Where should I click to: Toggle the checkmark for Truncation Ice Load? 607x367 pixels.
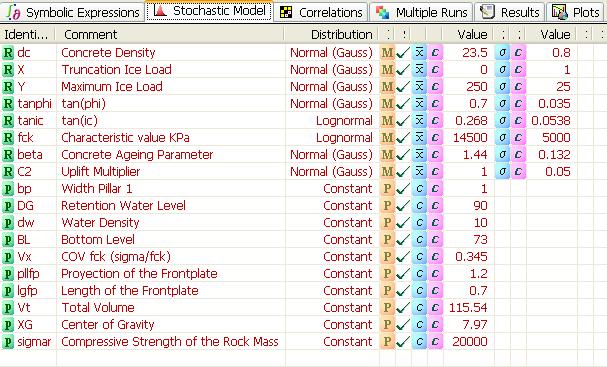[403, 70]
